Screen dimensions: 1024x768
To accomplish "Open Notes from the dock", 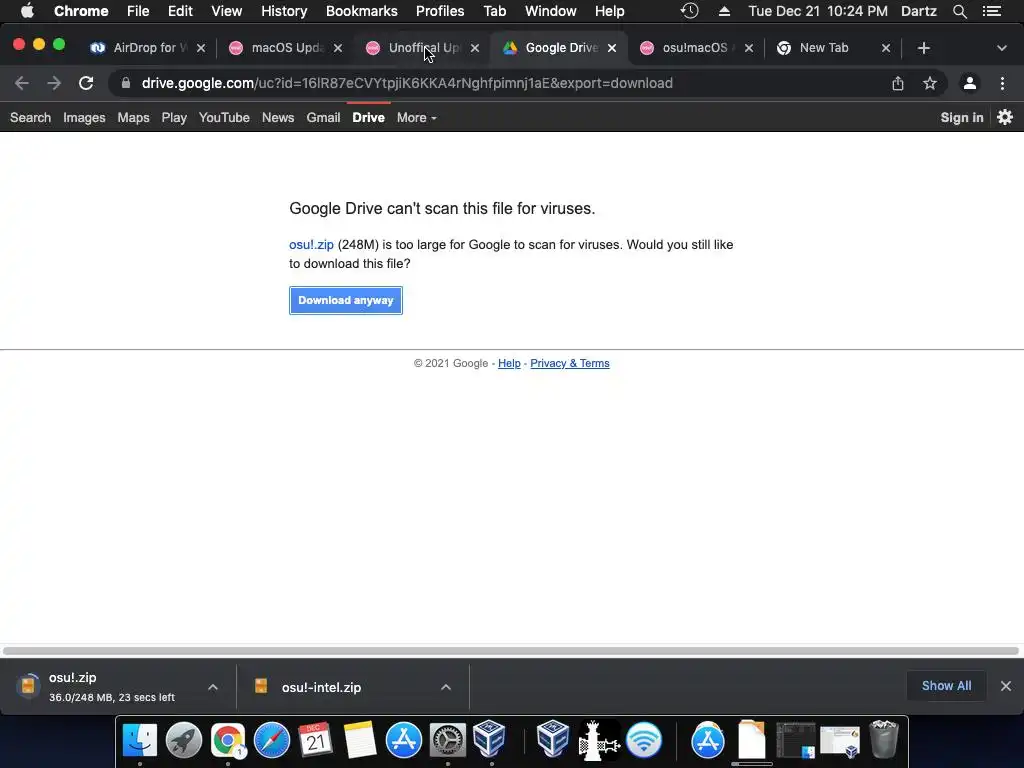I will tap(360, 740).
